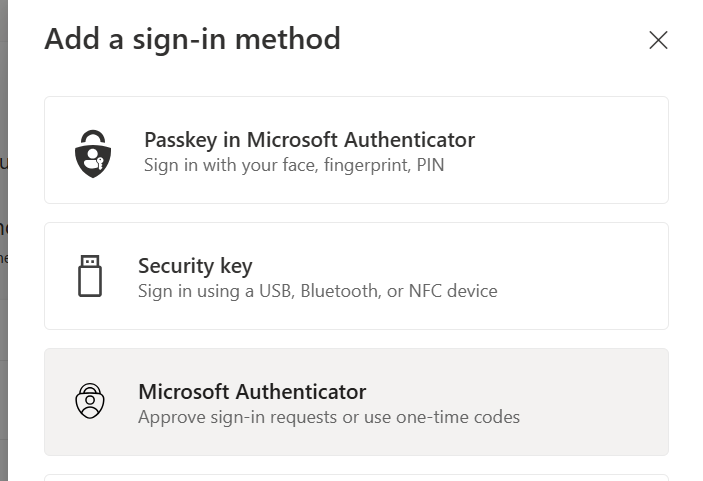Click "Sign in using a USB, Bluetooth, or NFC device"
The height and width of the screenshot is (481, 703).
pyautogui.click(x=317, y=291)
